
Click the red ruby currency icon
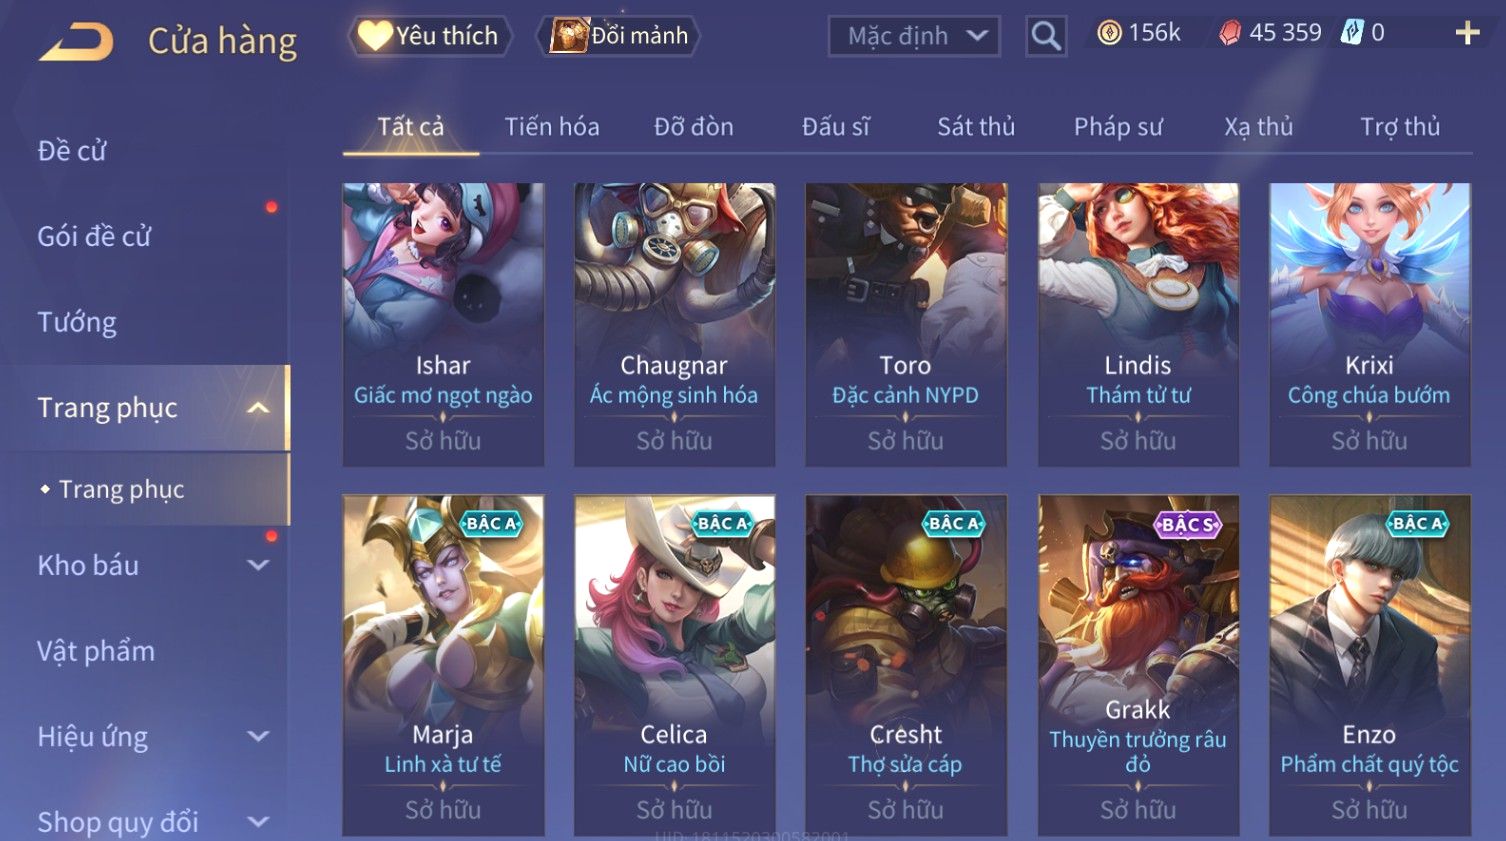1229,34
